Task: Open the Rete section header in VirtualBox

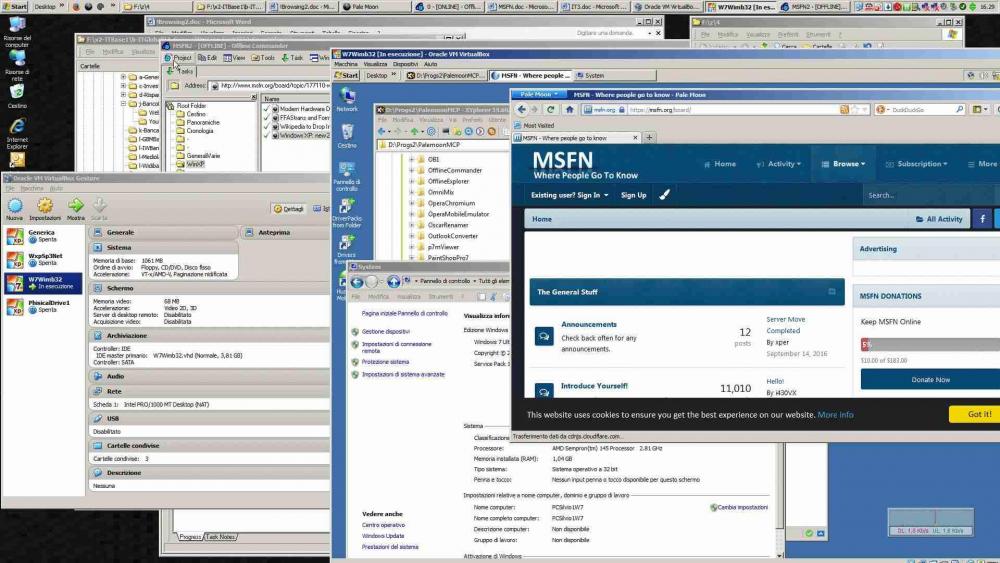Action: [x=209, y=391]
